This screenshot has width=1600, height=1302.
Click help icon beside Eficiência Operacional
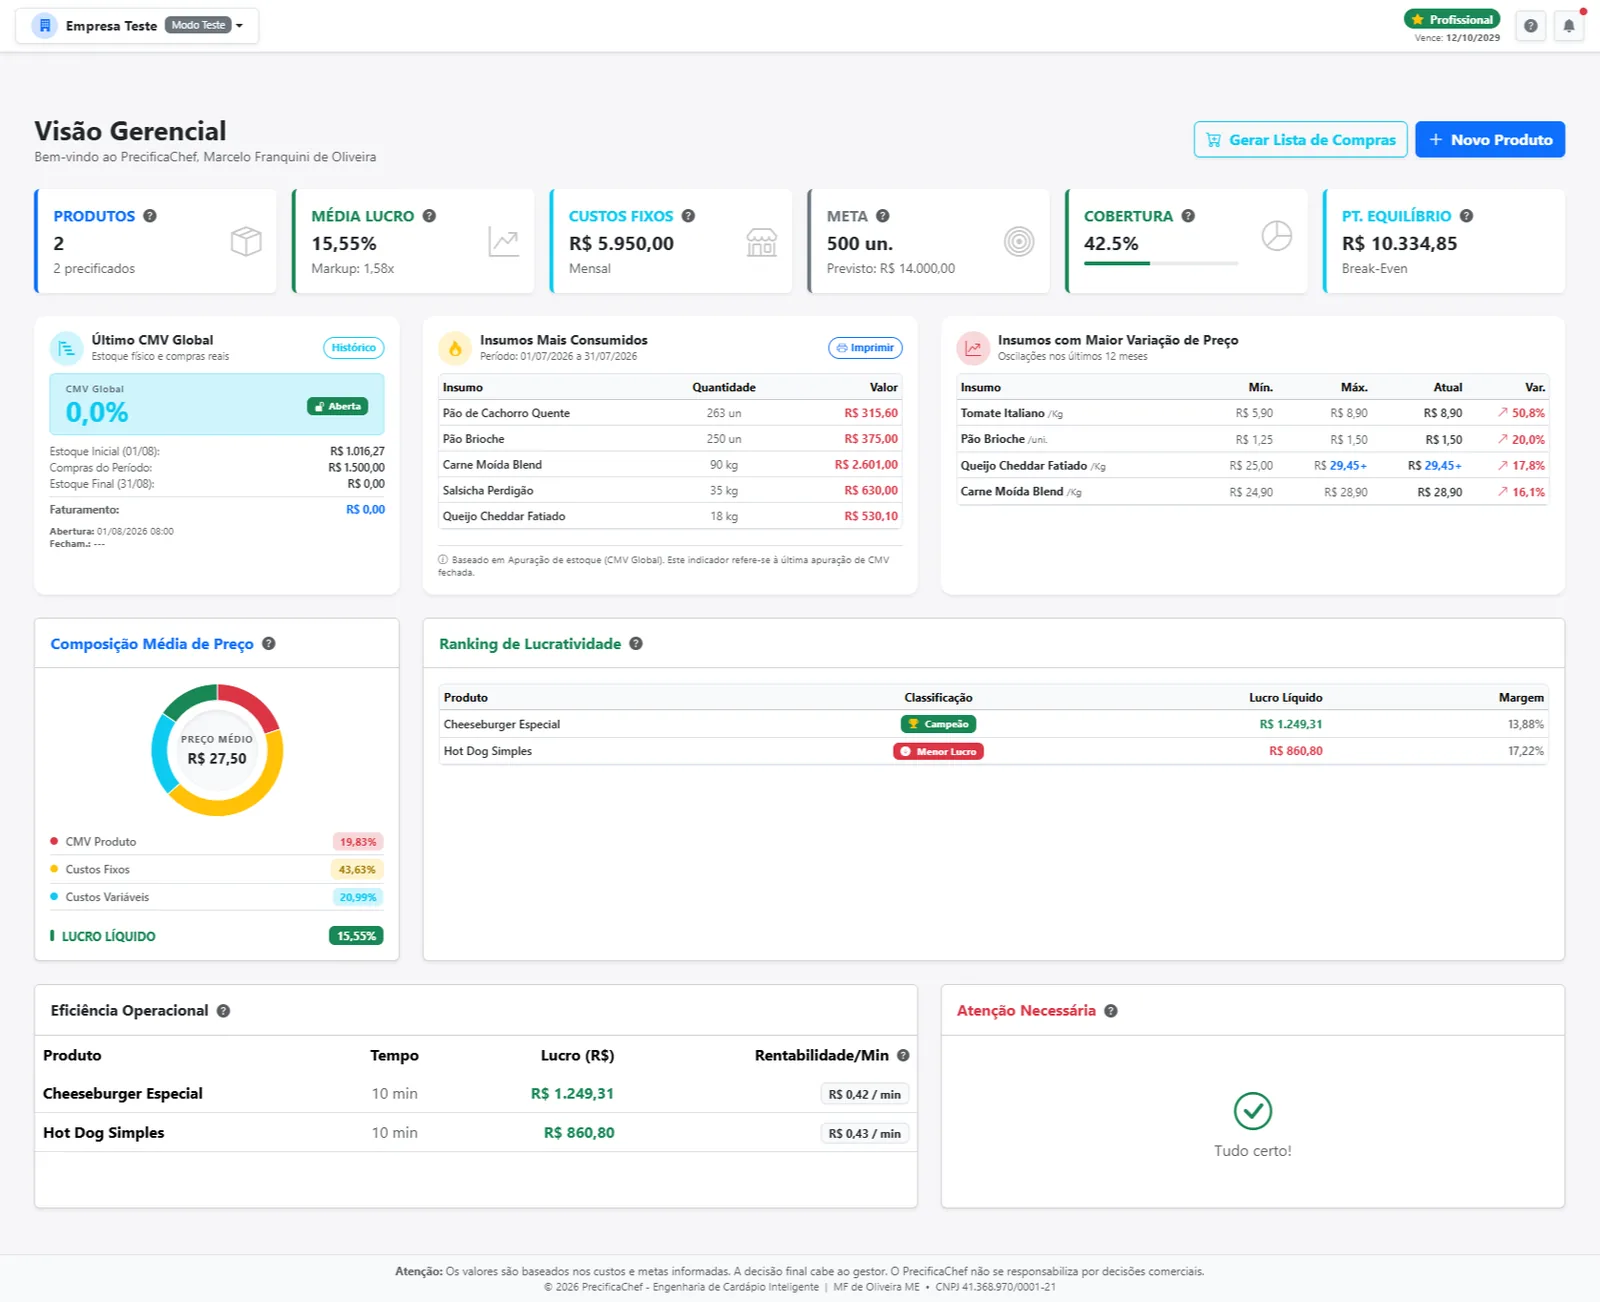tap(223, 1011)
